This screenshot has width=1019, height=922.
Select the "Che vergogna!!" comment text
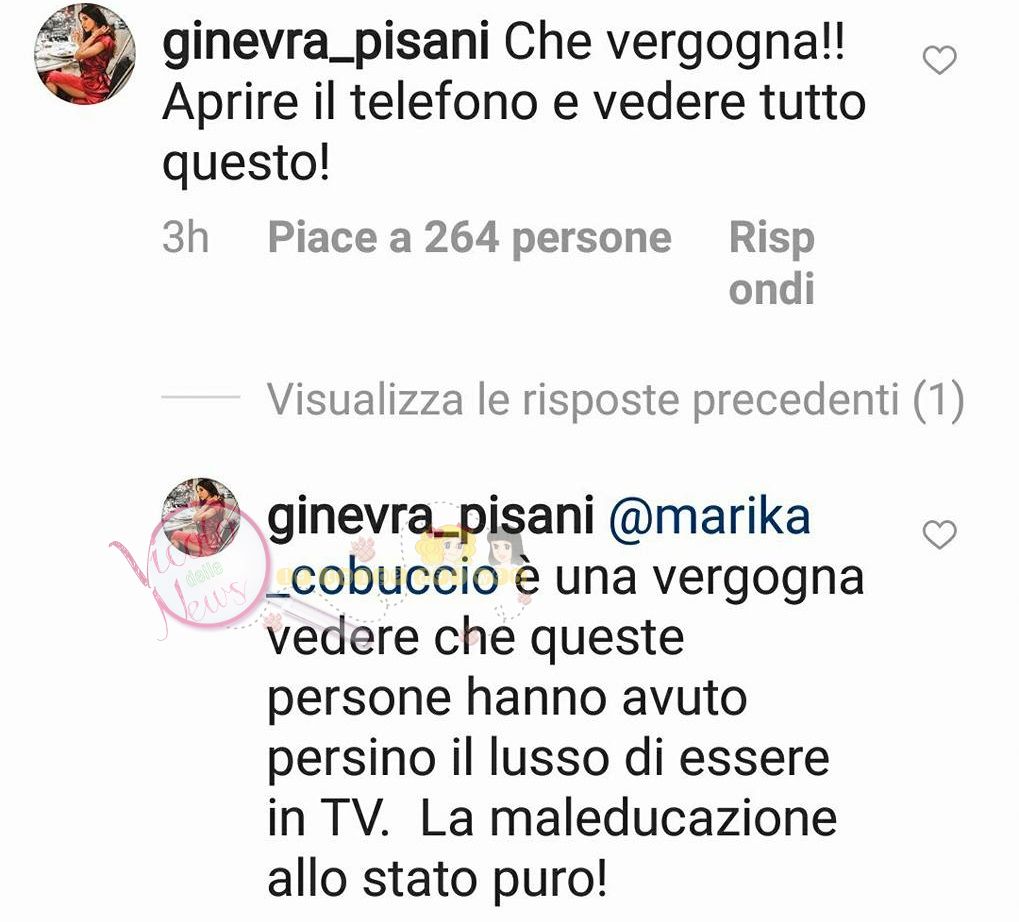[x=675, y=44]
